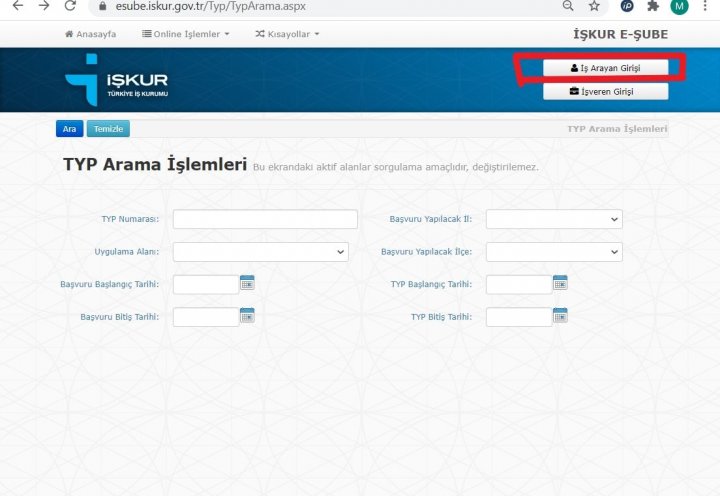This screenshot has height=496, width=720.
Task: Focus the TYP Başlangıç Tarihi date field
Action: coord(519,284)
